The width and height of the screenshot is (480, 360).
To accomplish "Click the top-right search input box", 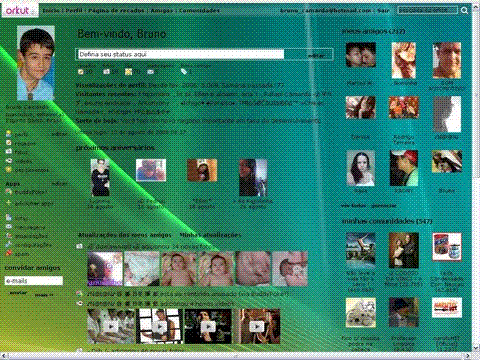I will click(428, 10).
